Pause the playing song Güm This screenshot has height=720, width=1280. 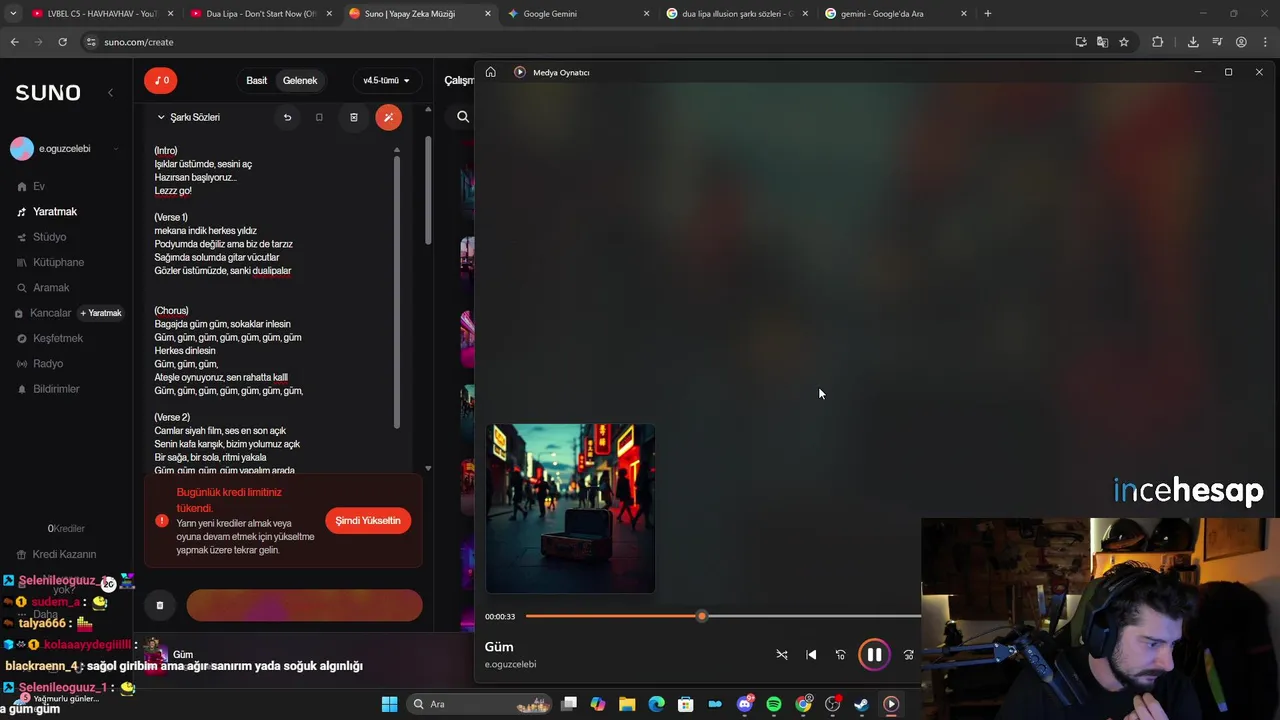[x=874, y=655]
